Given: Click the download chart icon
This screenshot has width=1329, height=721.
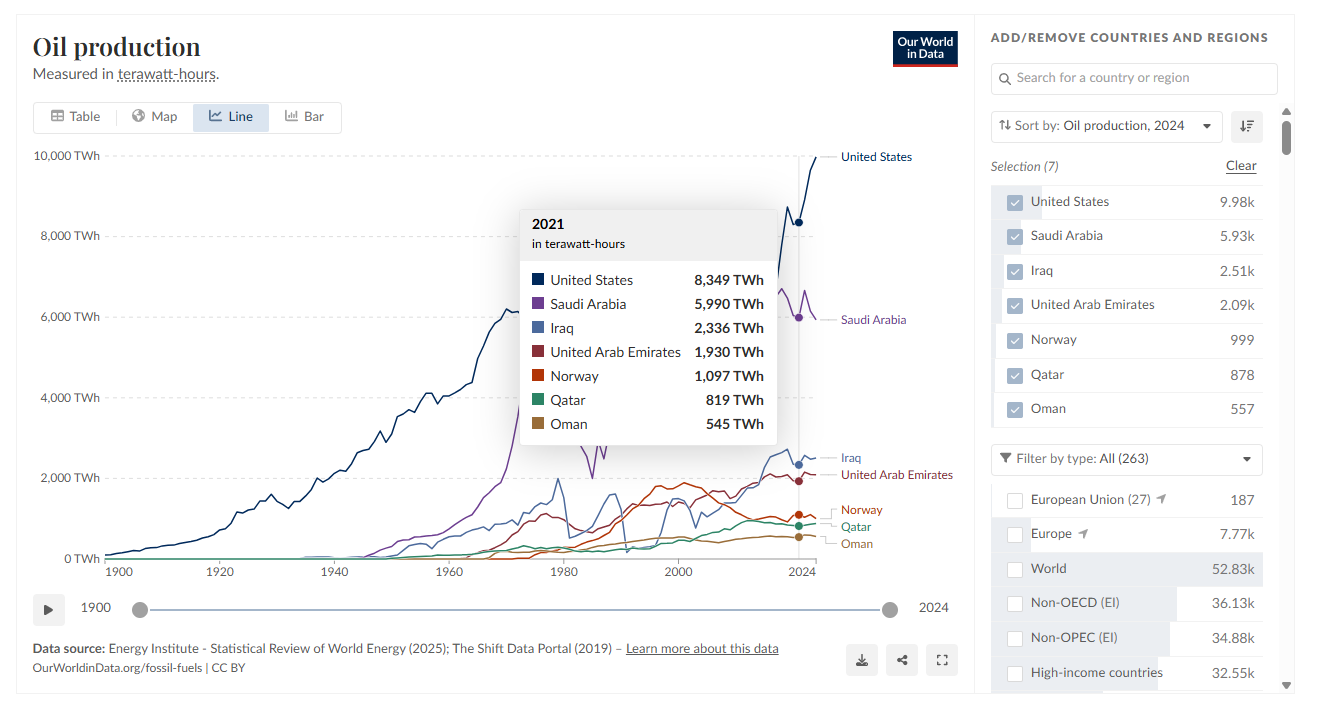Looking at the screenshot, I should tap(862, 660).
